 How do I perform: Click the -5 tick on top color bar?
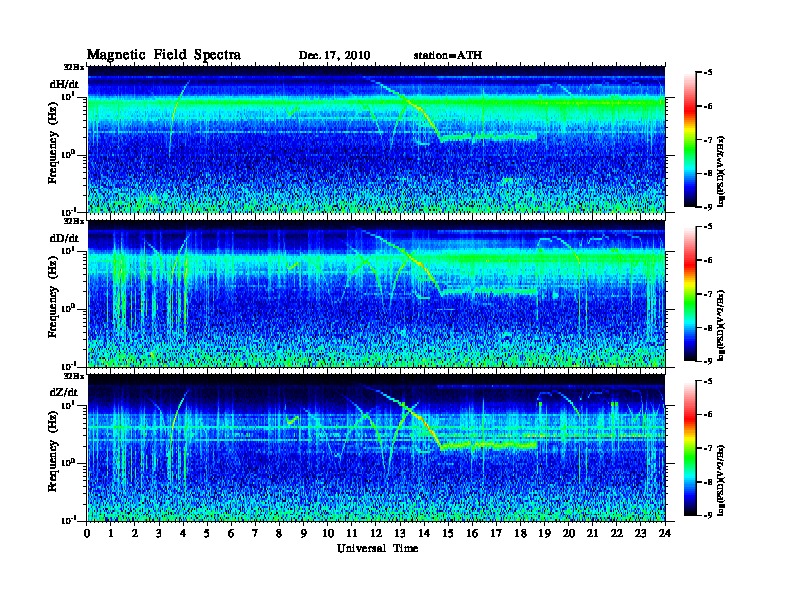click(708, 72)
